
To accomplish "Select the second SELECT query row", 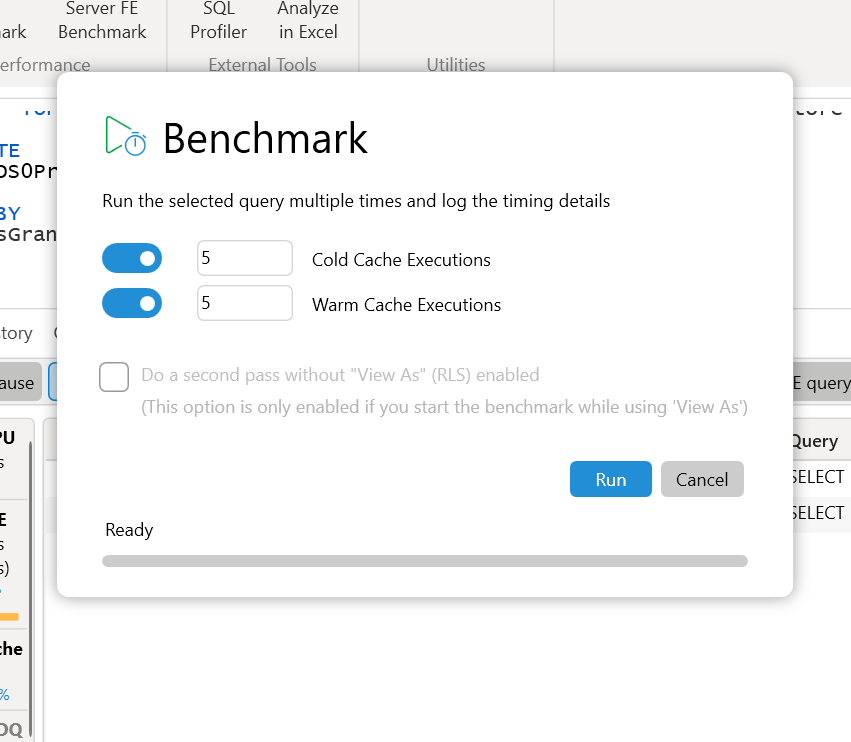I will pos(820,513).
